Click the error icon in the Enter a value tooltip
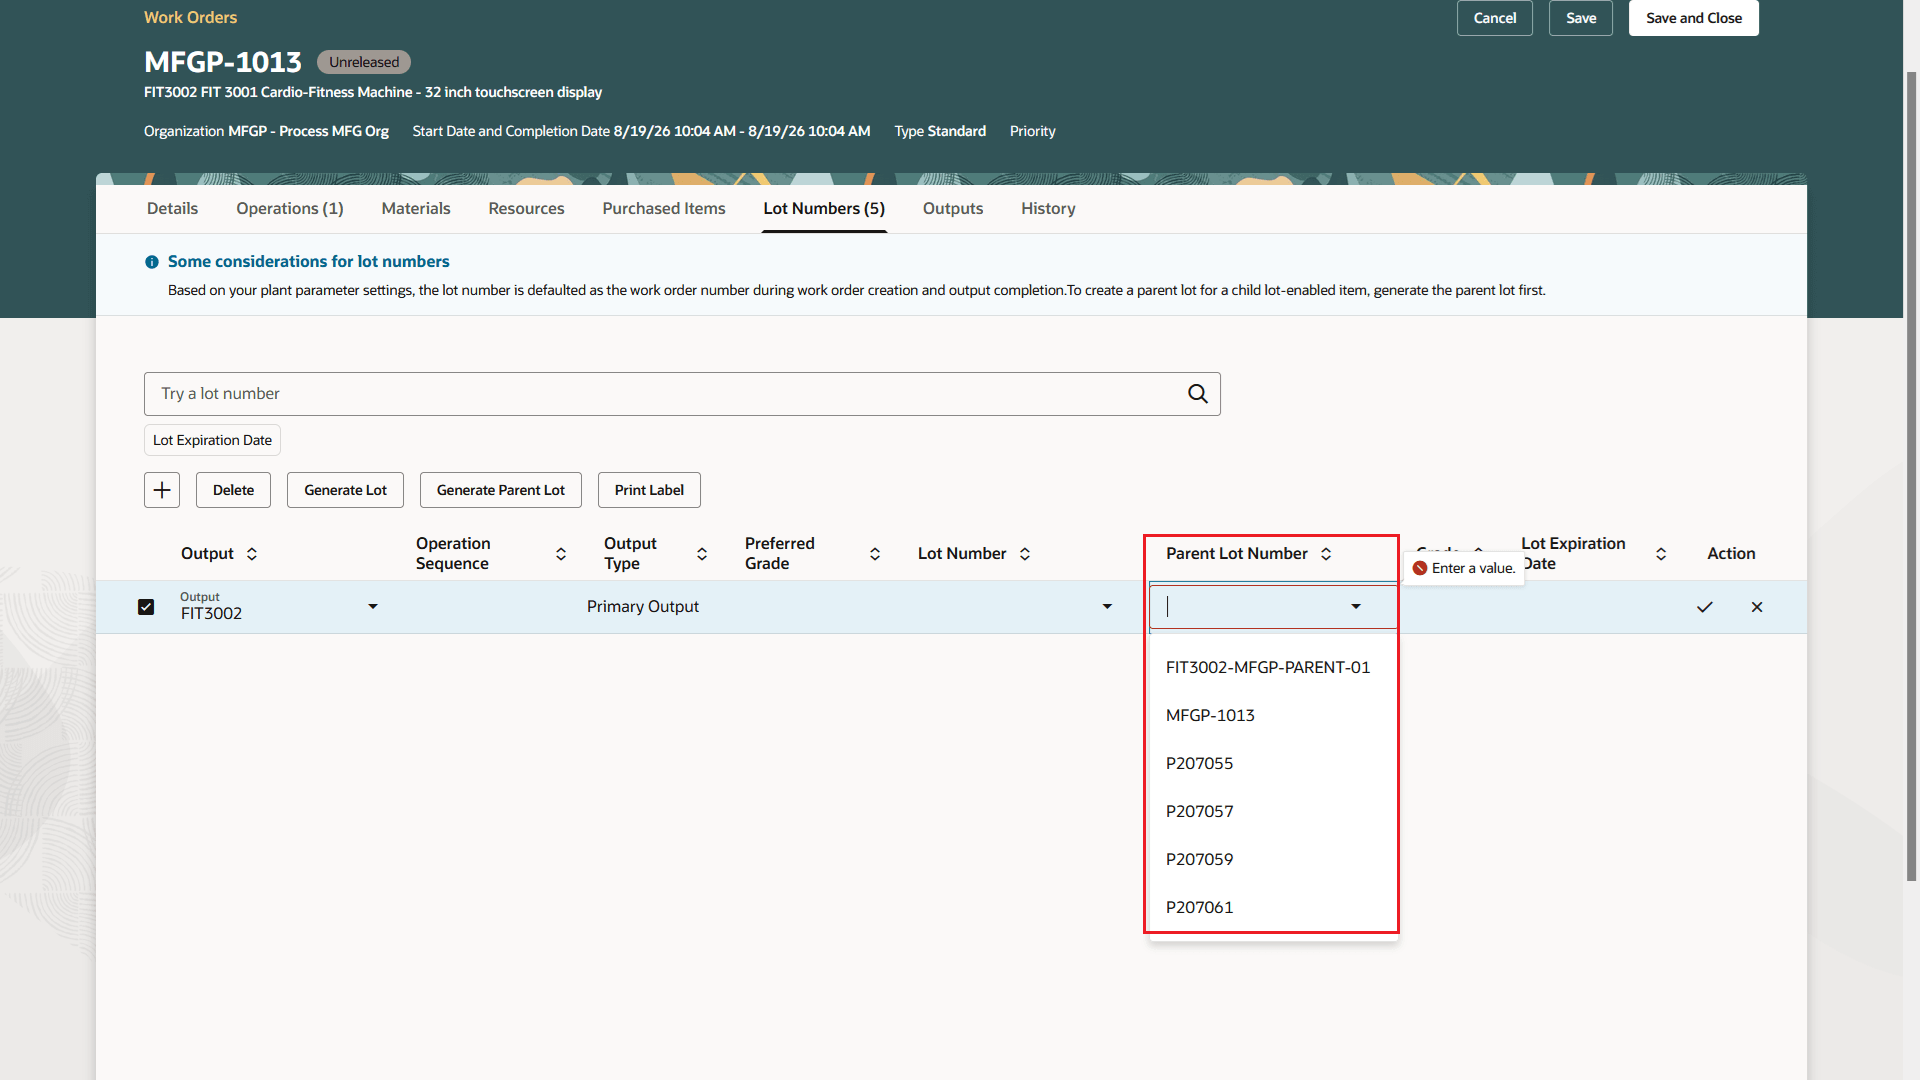The height and width of the screenshot is (1080, 1920). (1420, 568)
